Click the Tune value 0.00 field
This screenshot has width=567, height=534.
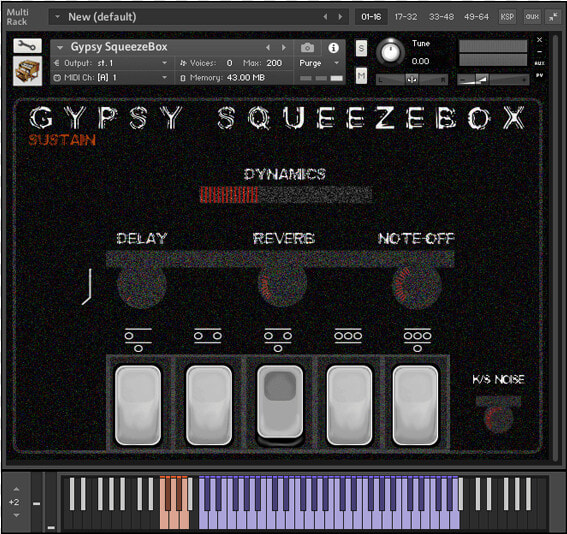click(420, 61)
